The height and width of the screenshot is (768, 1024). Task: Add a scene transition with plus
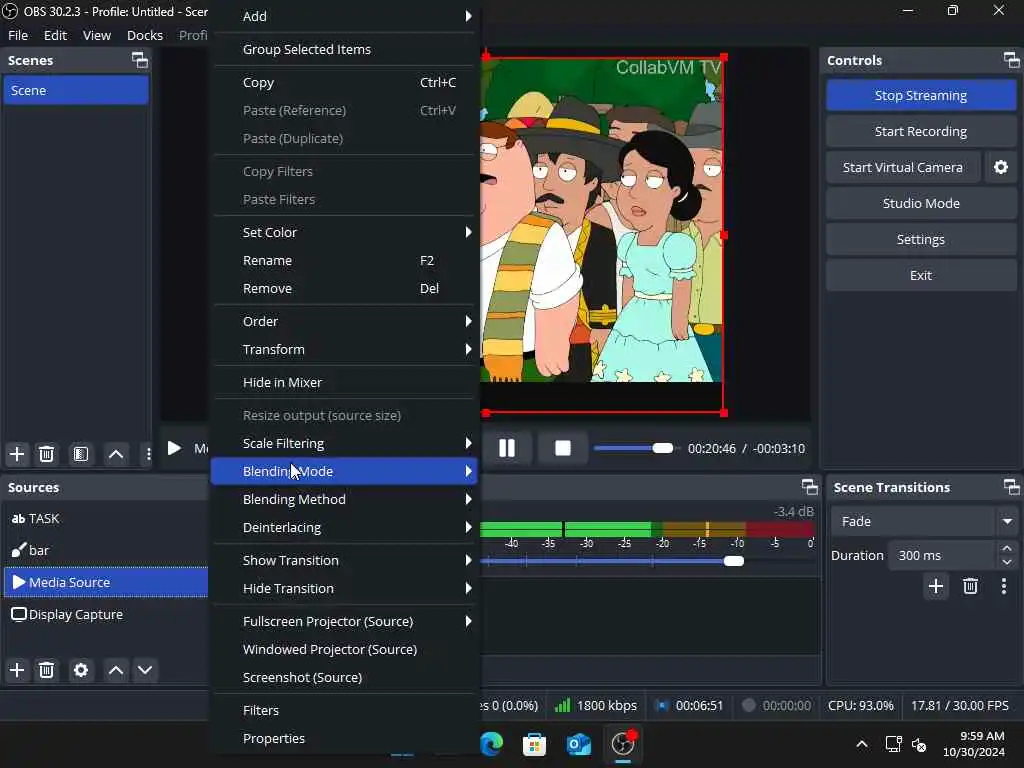click(936, 586)
